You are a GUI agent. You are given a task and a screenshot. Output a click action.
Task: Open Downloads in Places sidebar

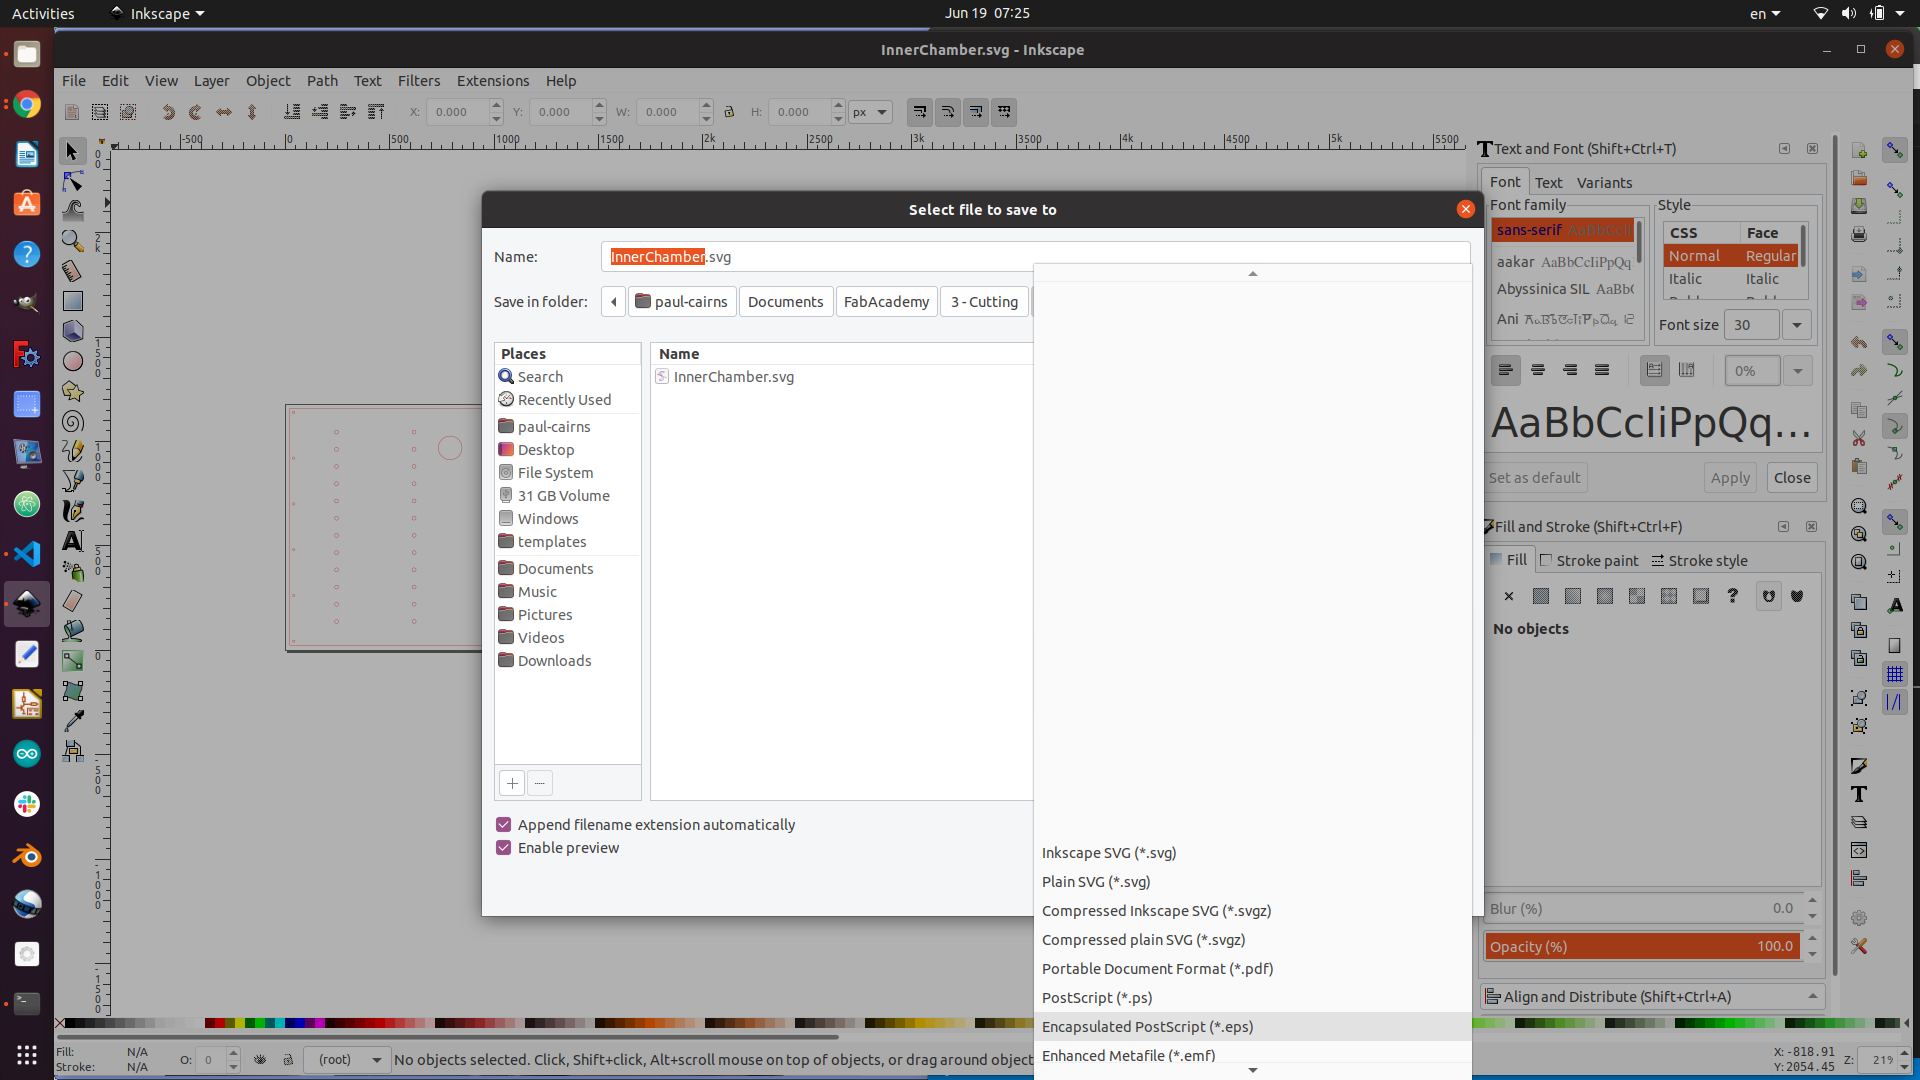554,661
